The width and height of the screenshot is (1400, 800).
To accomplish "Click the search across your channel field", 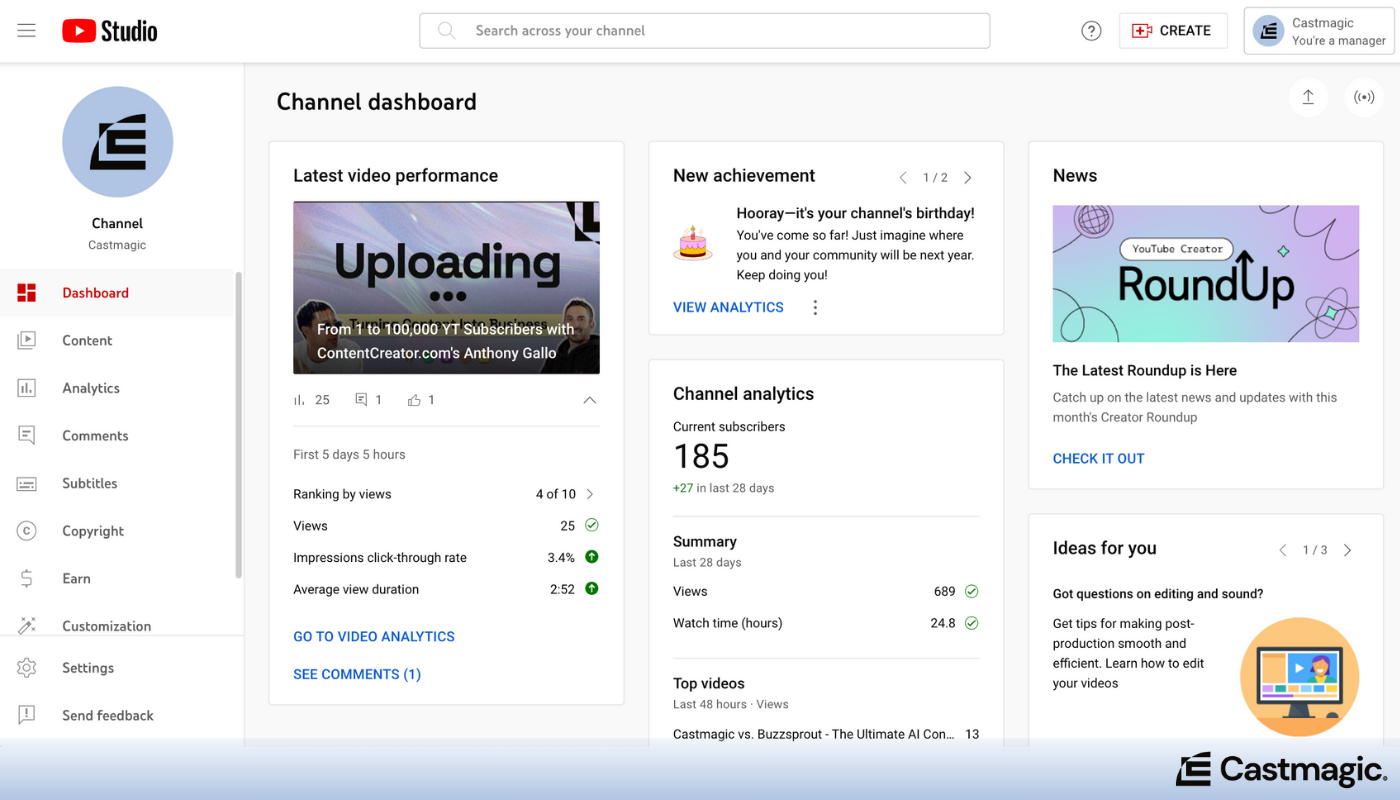I will tap(704, 31).
